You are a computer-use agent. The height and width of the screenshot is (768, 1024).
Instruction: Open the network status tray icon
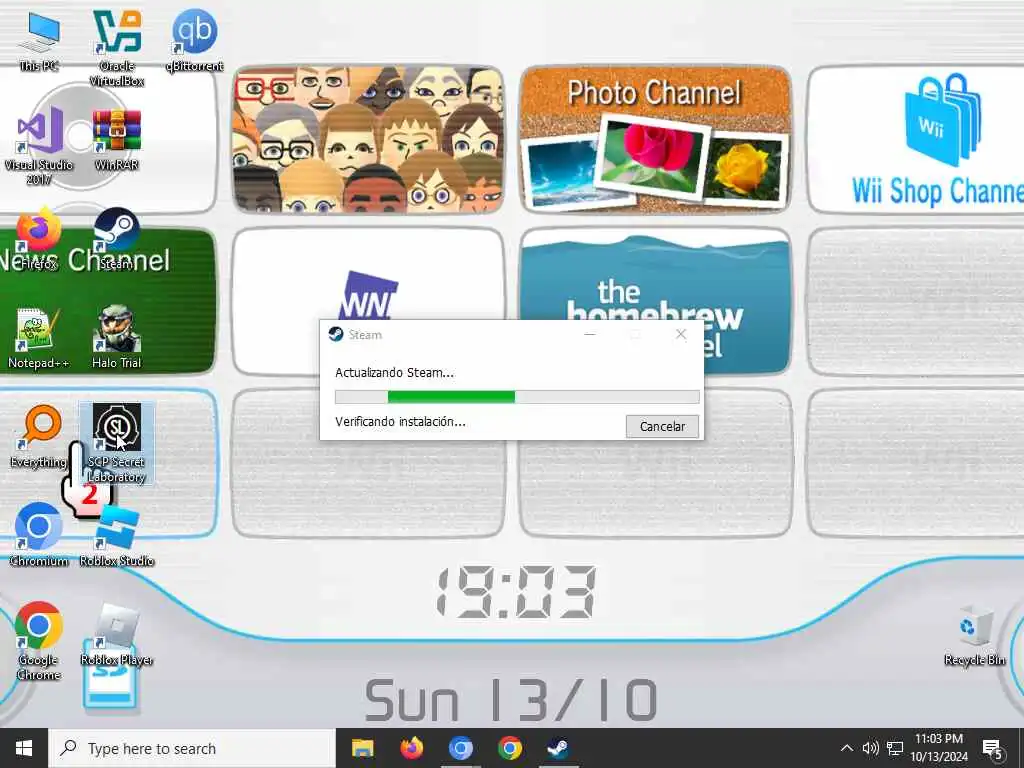895,748
